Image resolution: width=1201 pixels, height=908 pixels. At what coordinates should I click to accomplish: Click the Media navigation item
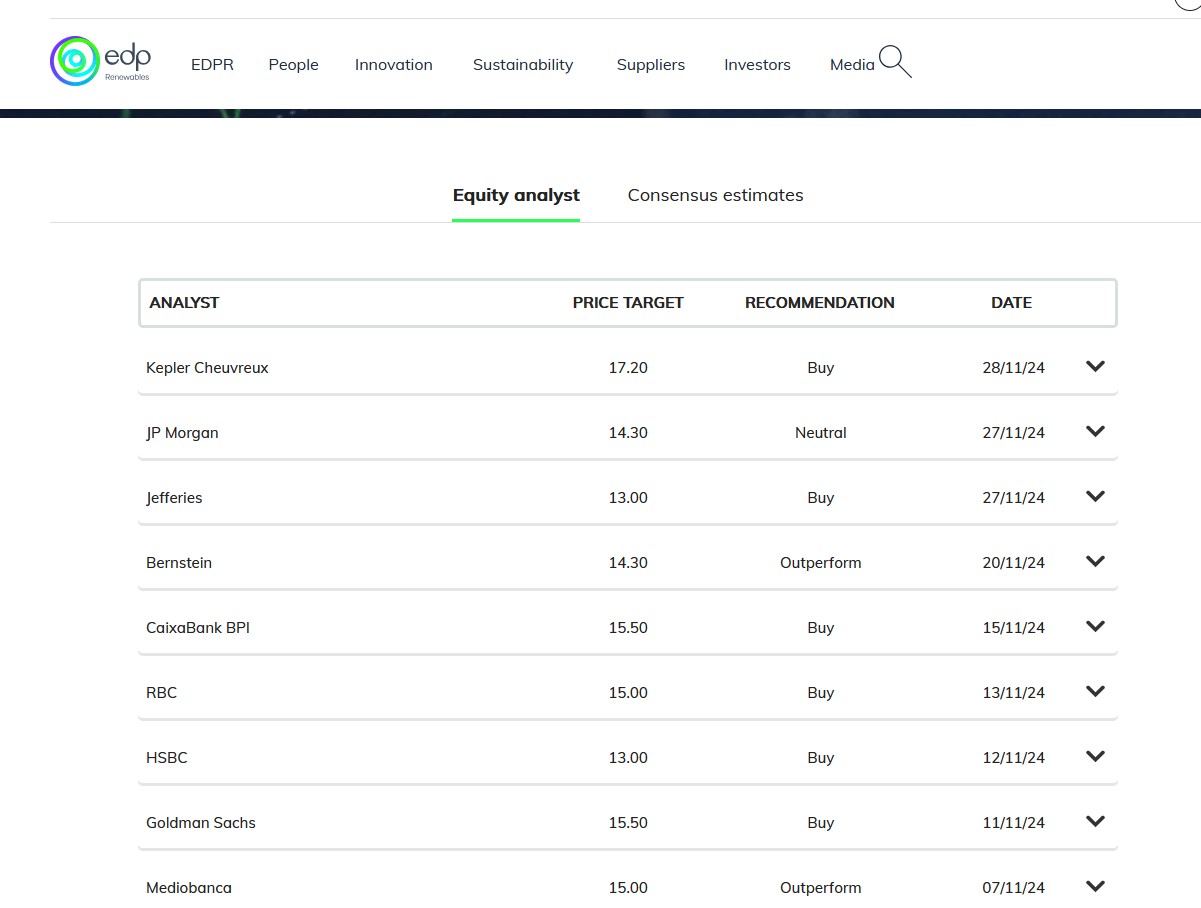tap(851, 65)
